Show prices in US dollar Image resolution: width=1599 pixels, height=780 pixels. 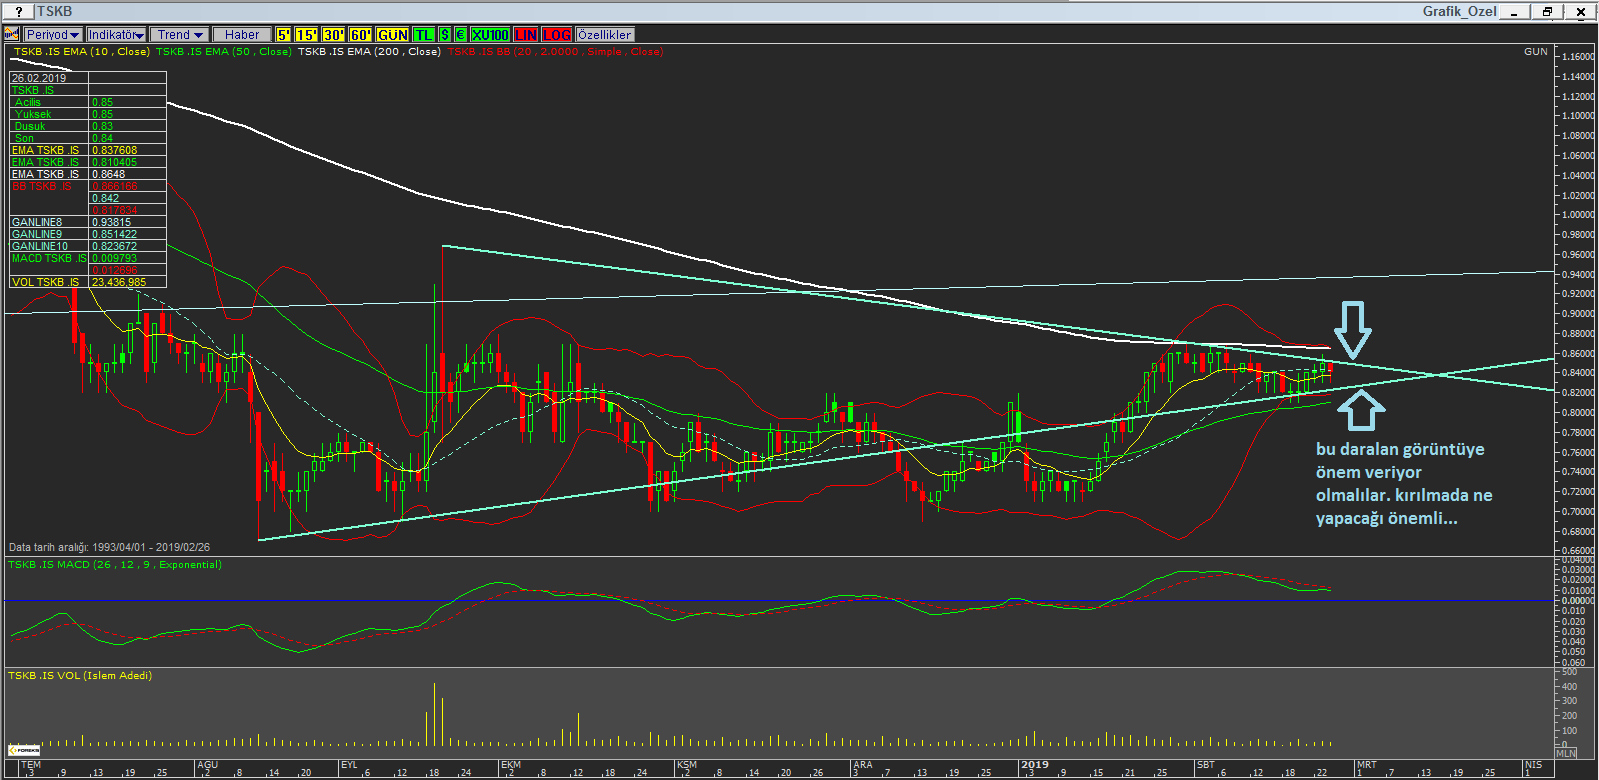coord(445,34)
